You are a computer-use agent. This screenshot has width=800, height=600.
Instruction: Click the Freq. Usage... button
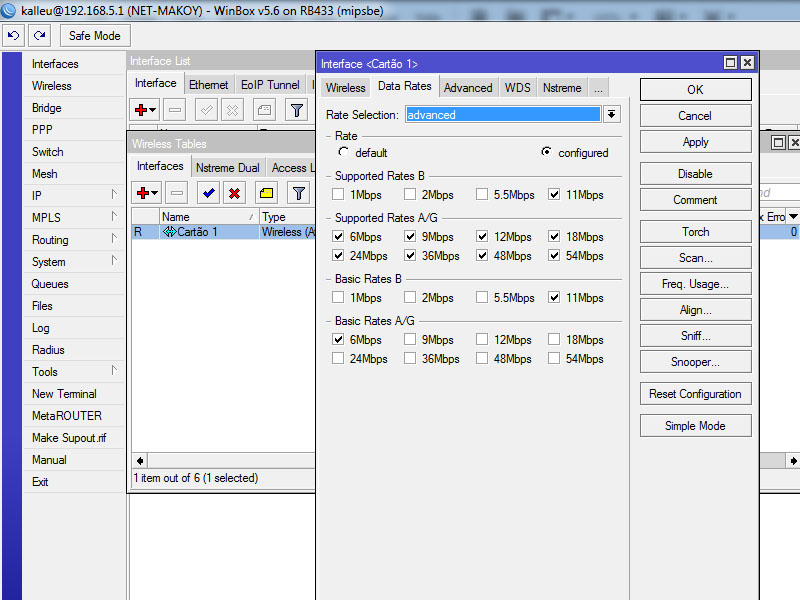point(695,284)
